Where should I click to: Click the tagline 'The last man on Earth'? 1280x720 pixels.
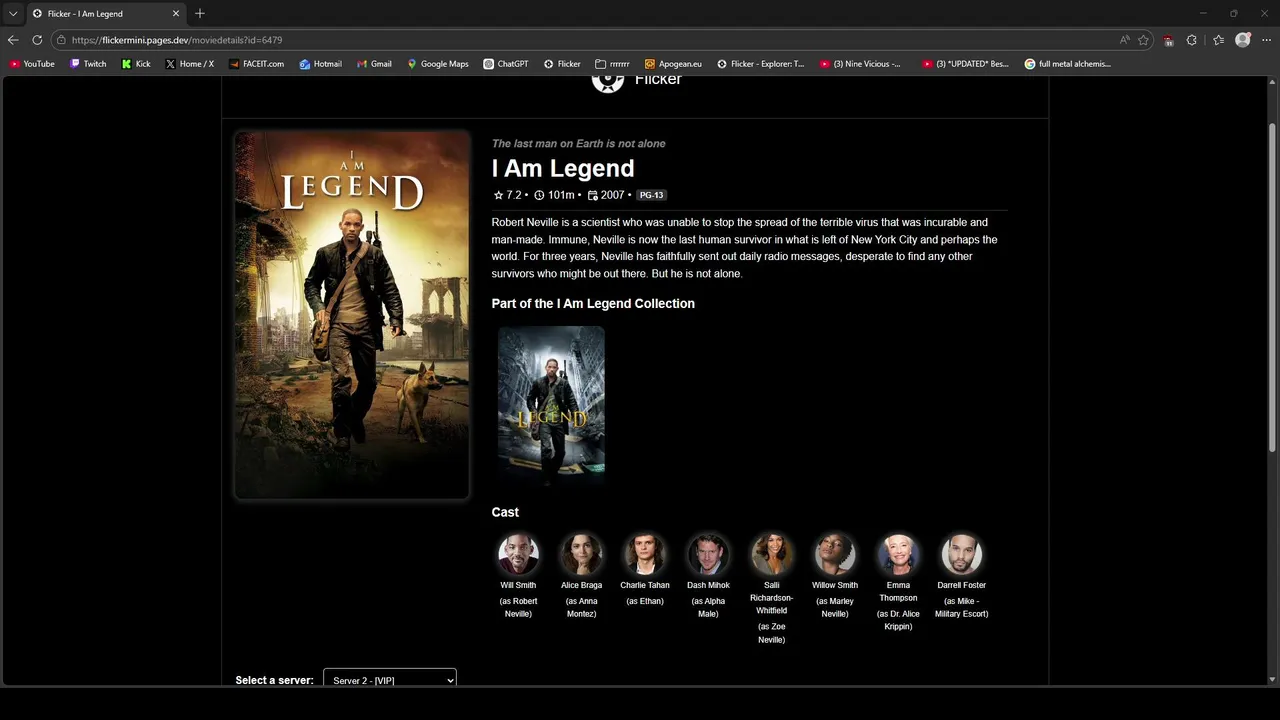(578, 143)
